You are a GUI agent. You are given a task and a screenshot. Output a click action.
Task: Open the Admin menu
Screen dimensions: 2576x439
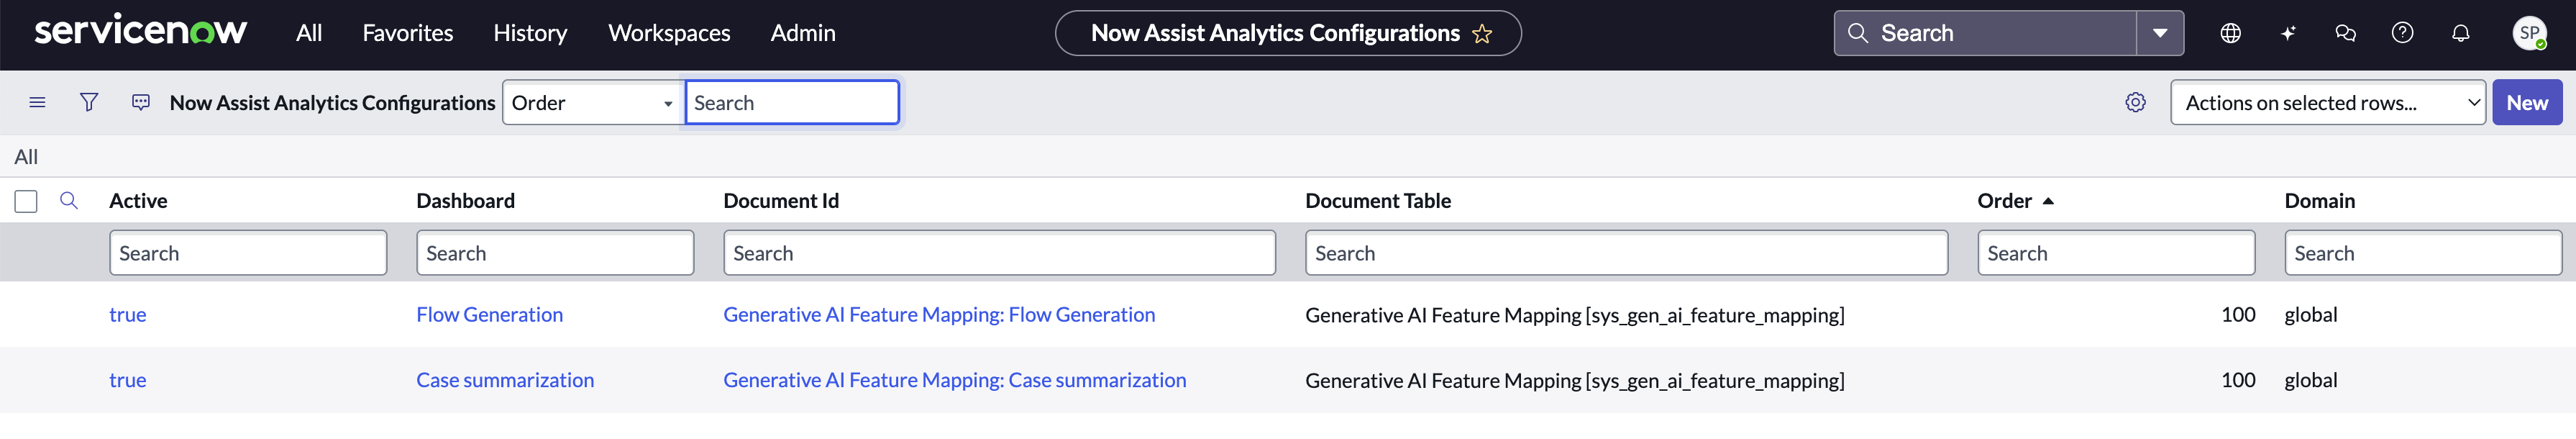803,33
